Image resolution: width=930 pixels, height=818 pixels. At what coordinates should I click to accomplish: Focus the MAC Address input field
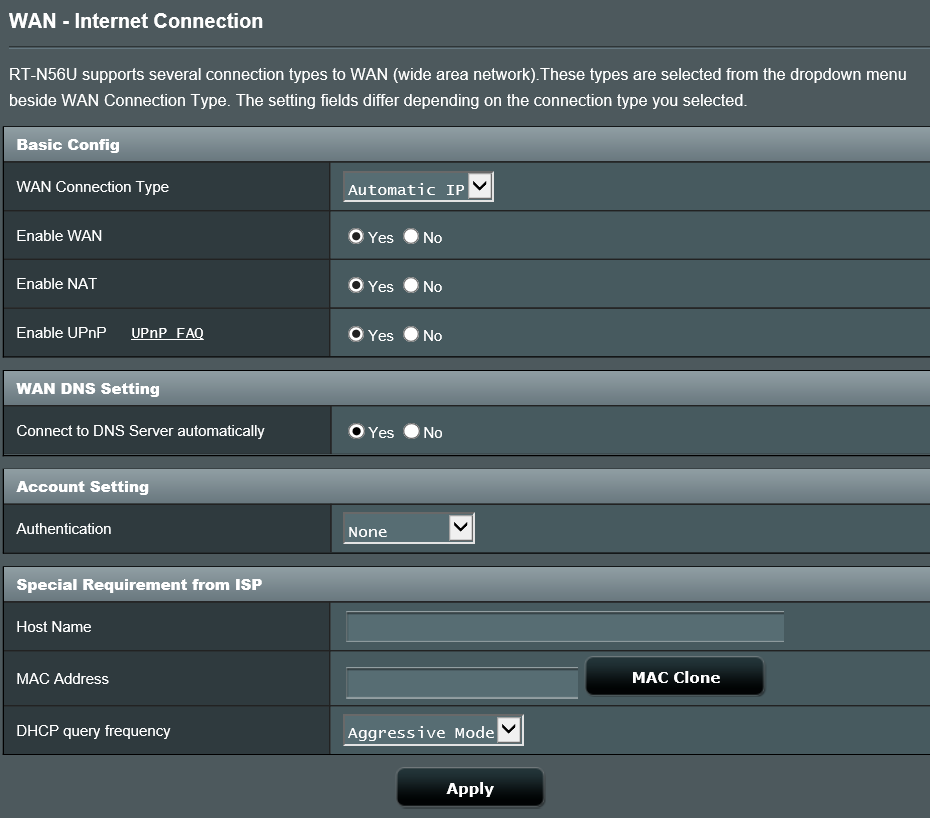(x=461, y=682)
